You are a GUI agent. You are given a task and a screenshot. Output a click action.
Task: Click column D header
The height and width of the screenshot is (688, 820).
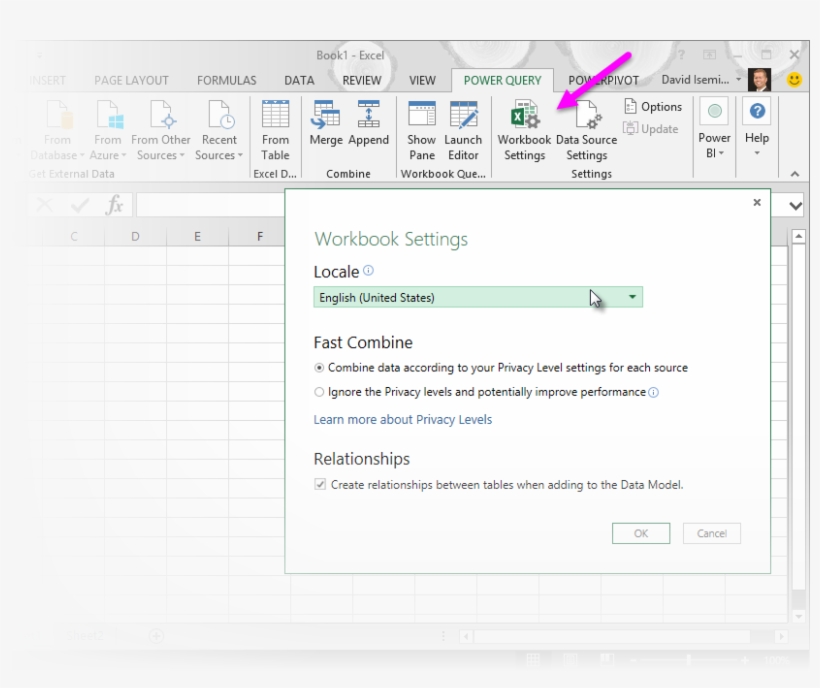(x=135, y=236)
